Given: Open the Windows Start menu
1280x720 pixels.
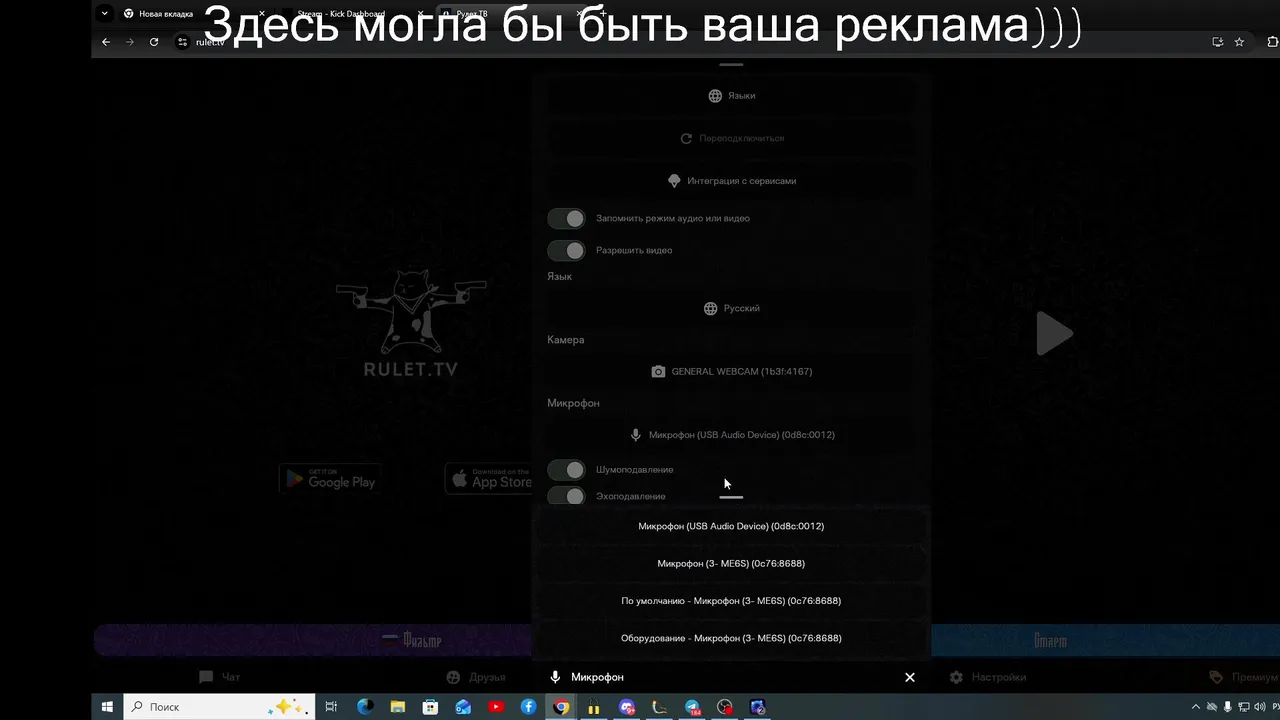Looking at the screenshot, I should click(x=107, y=707).
